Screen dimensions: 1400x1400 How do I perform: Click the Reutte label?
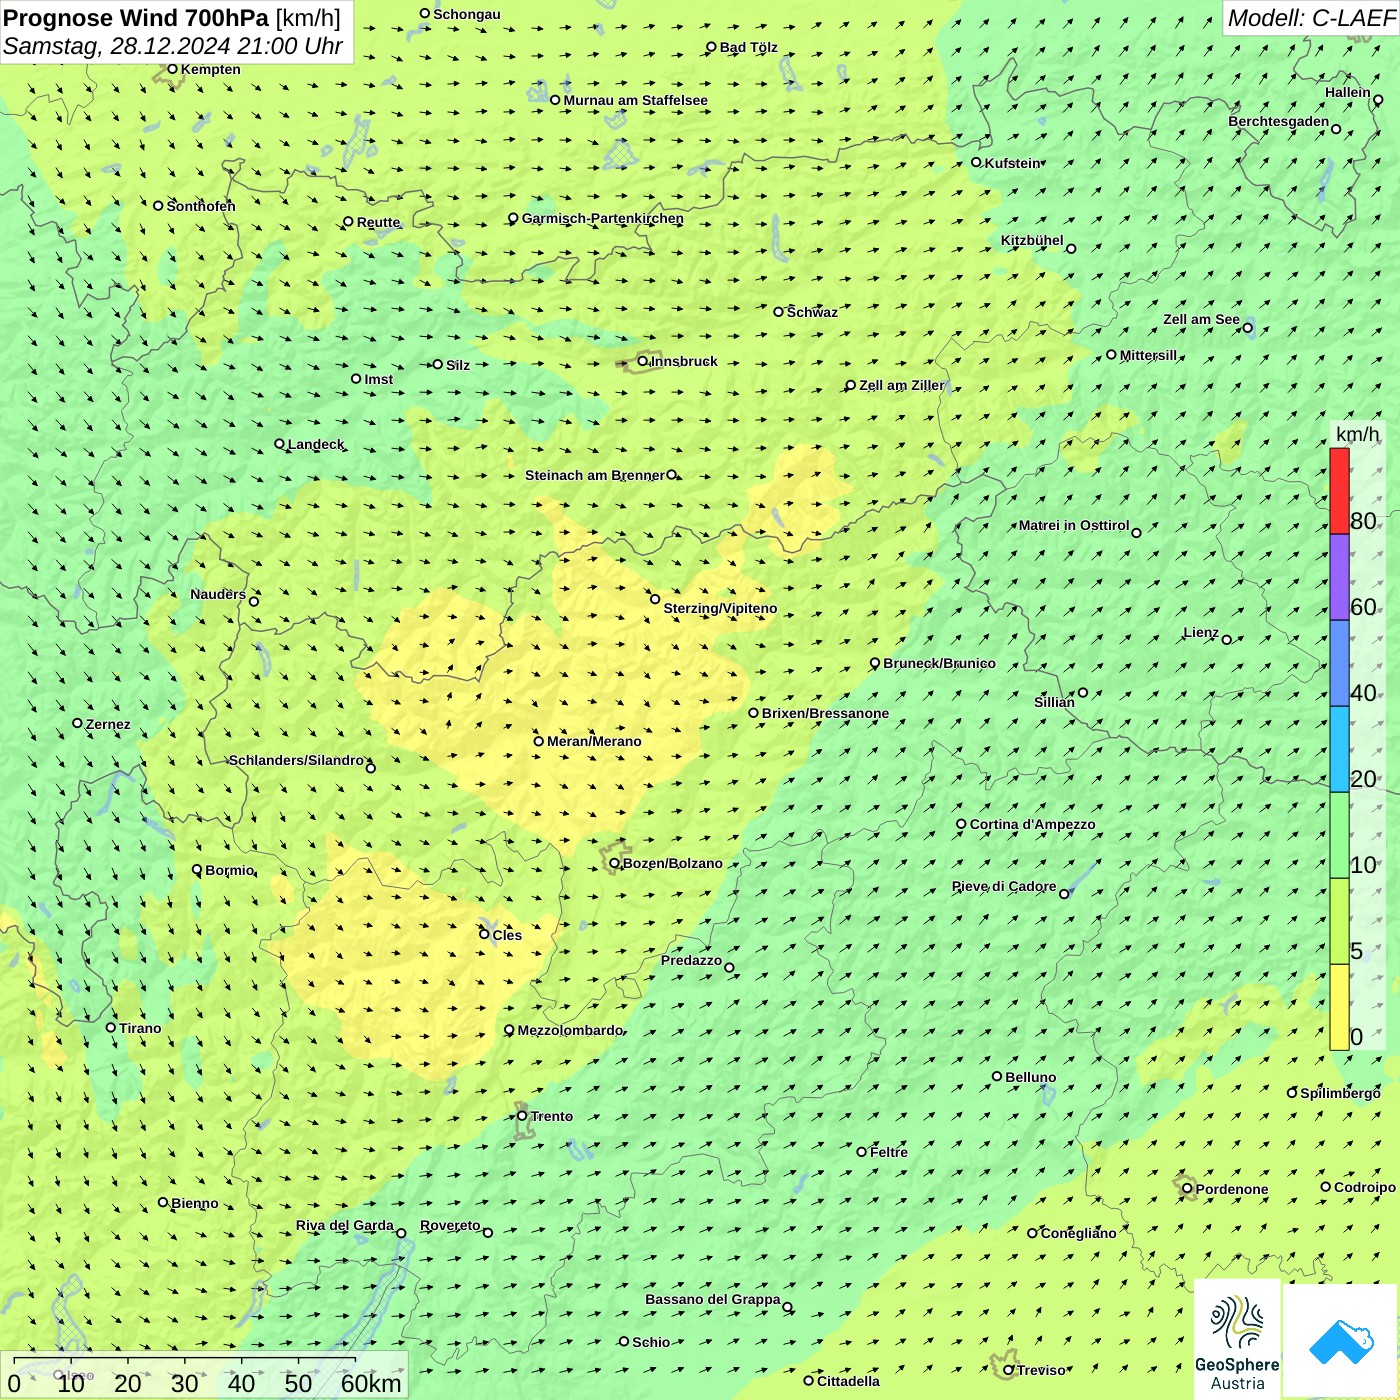click(x=378, y=222)
